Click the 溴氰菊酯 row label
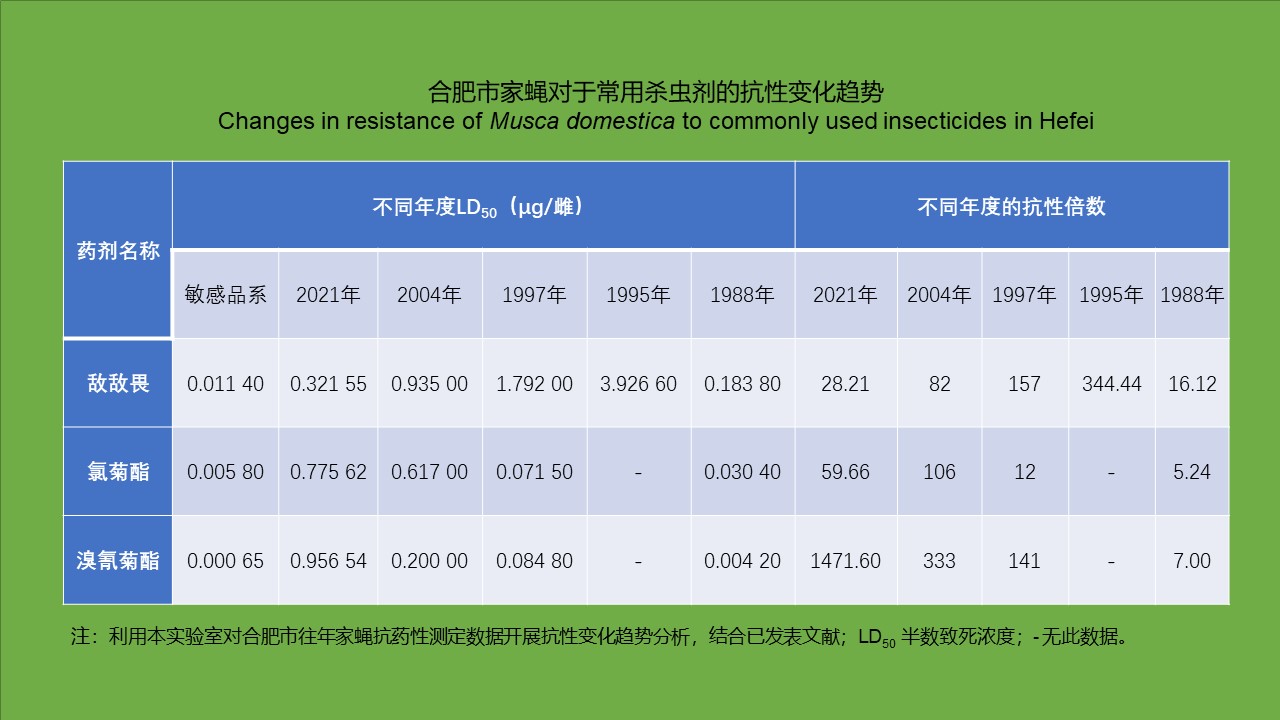Viewport: 1280px width, 720px height. (118, 560)
